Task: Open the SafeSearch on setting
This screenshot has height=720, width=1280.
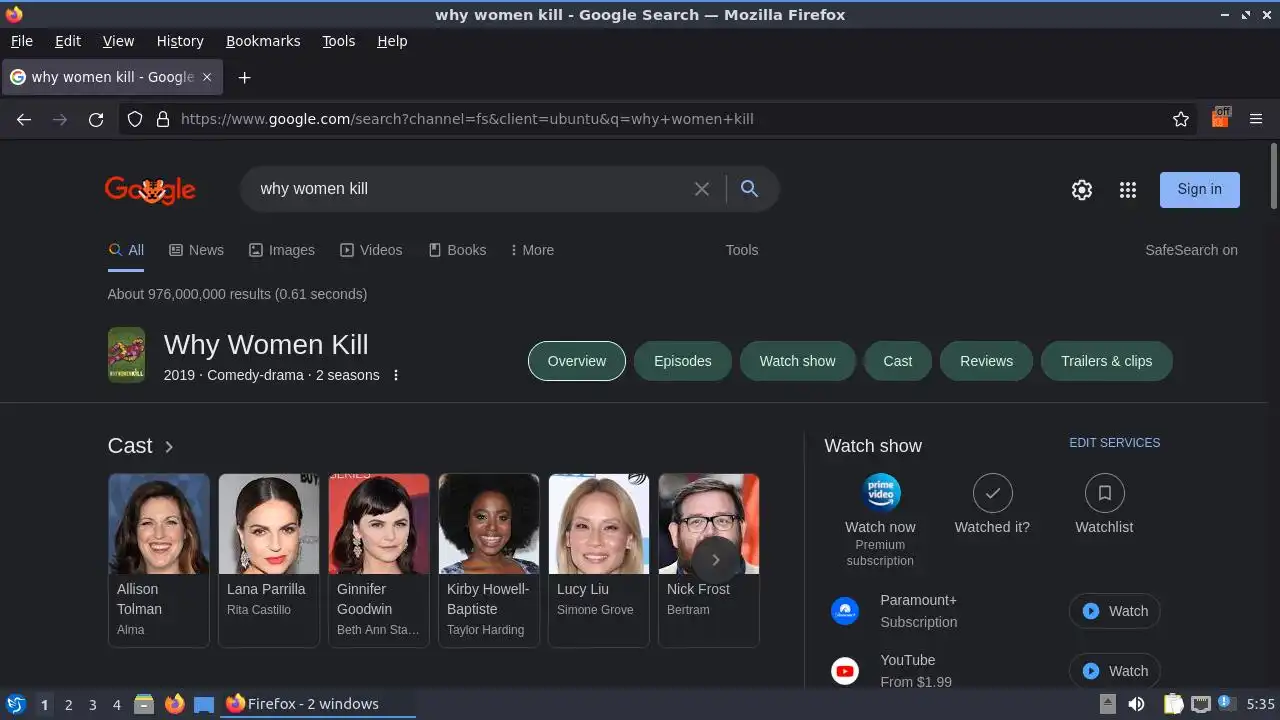Action: (x=1191, y=250)
